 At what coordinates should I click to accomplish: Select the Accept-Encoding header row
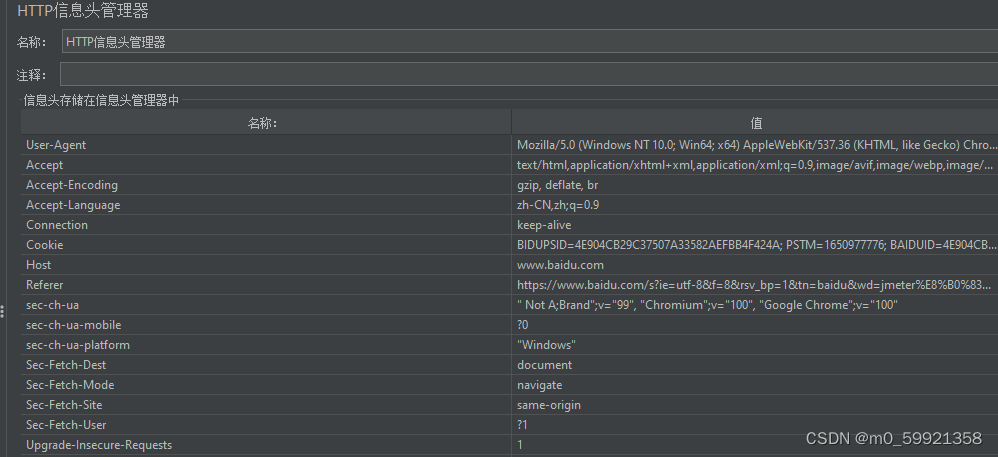509,185
